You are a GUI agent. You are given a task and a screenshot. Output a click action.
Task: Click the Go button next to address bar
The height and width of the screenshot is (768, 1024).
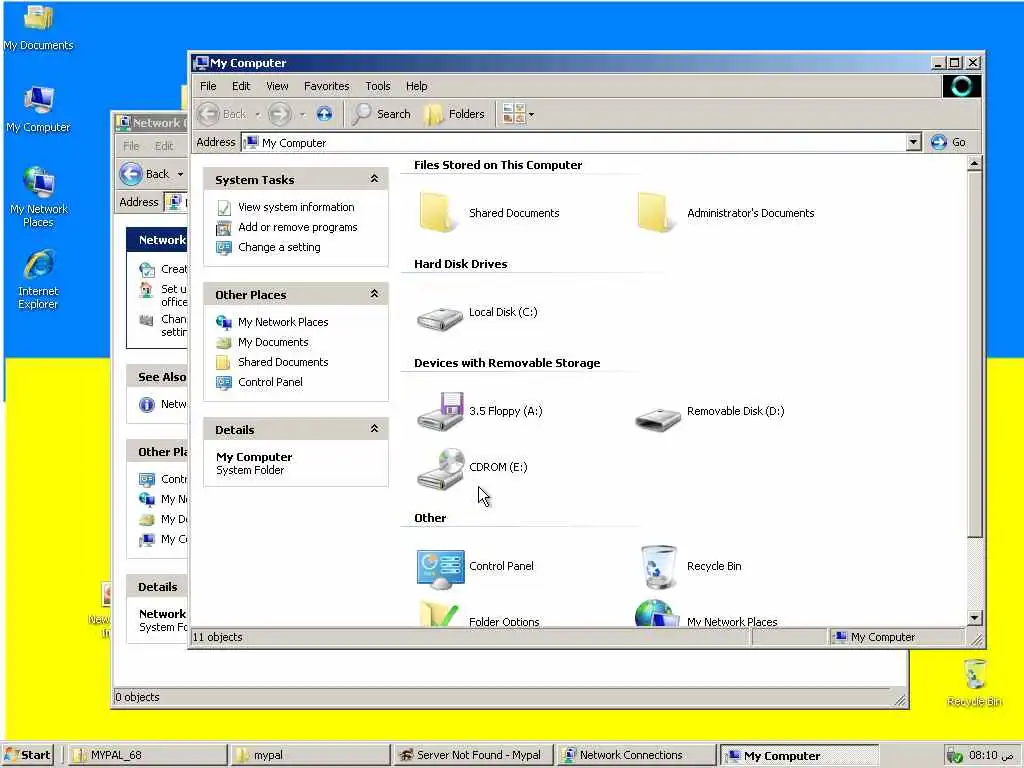coord(948,142)
